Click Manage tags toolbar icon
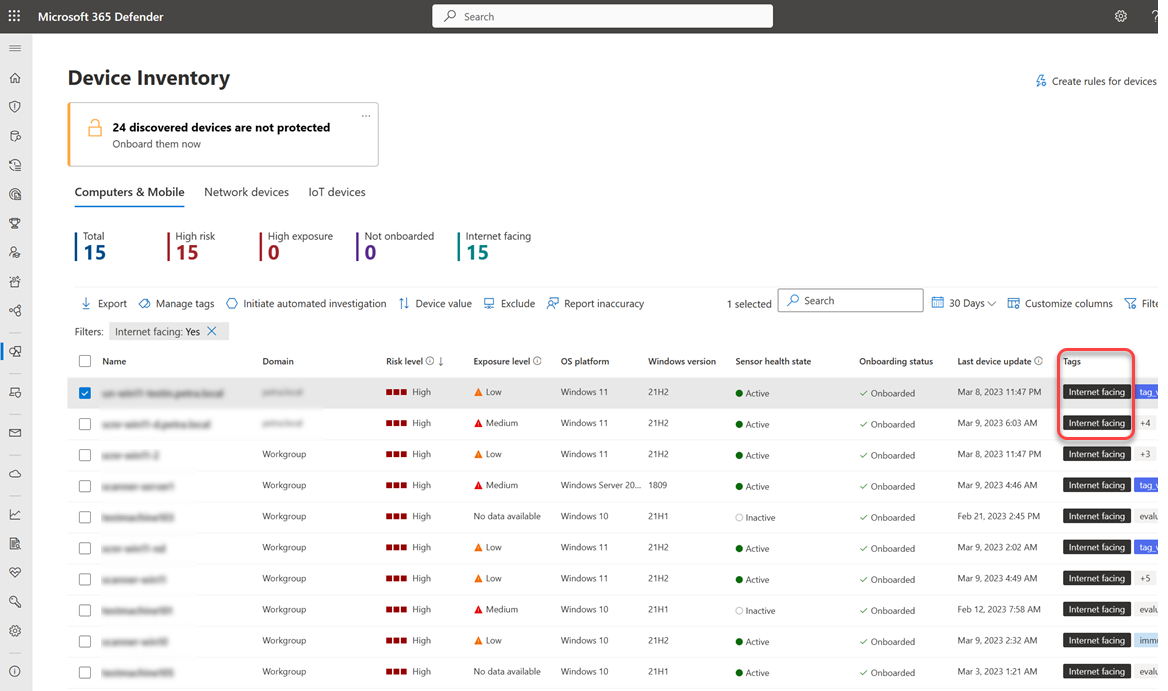 145,303
